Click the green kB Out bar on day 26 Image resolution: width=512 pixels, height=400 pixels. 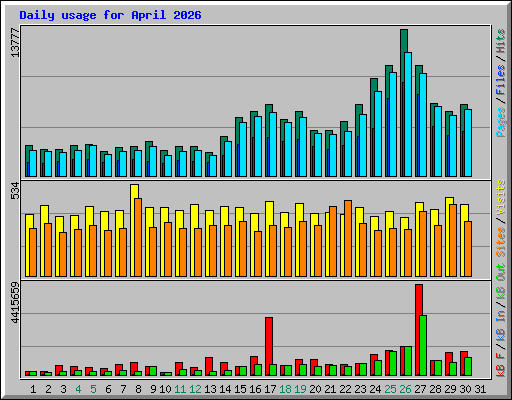408,361
